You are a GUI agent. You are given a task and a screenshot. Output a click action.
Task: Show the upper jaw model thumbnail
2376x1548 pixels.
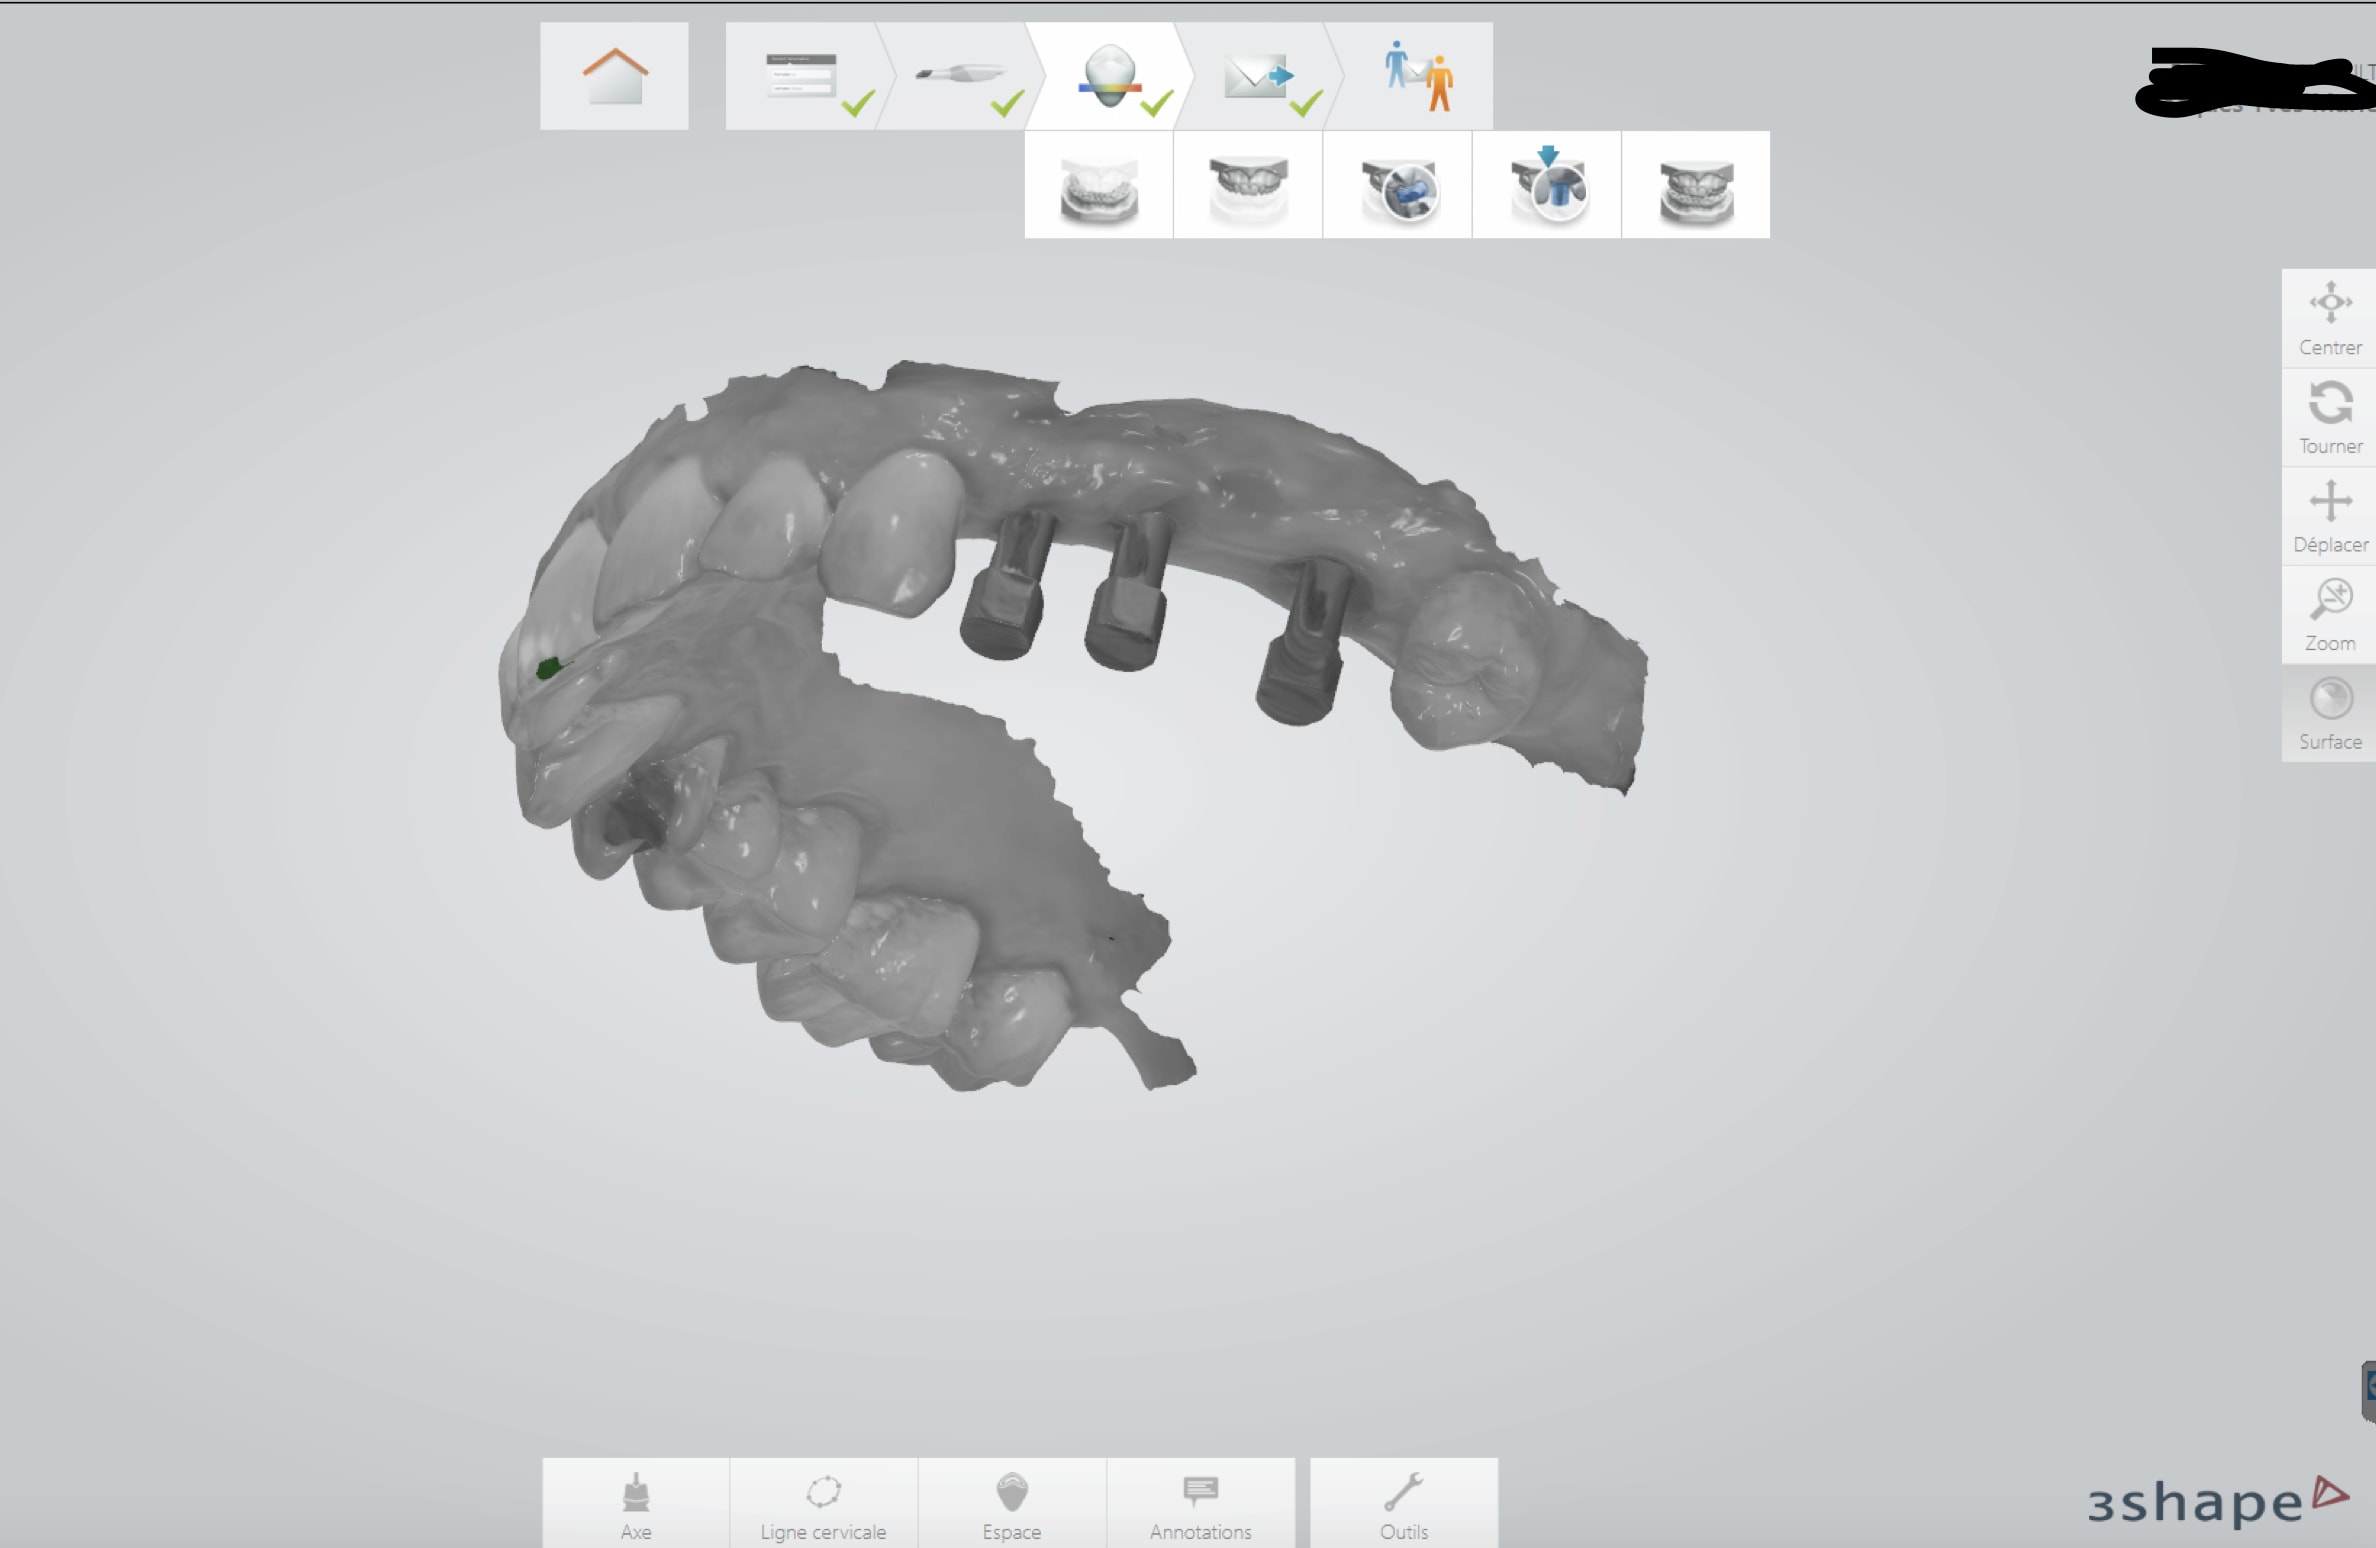[1247, 186]
